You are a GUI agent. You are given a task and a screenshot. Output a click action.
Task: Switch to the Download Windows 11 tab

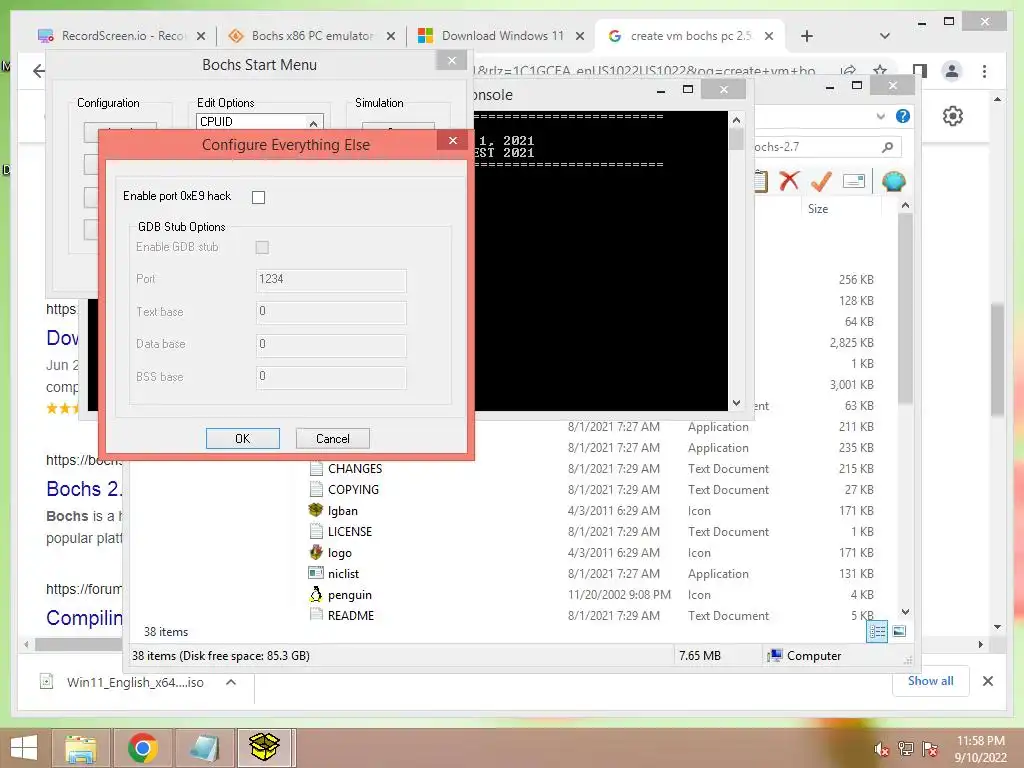tap(502, 36)
